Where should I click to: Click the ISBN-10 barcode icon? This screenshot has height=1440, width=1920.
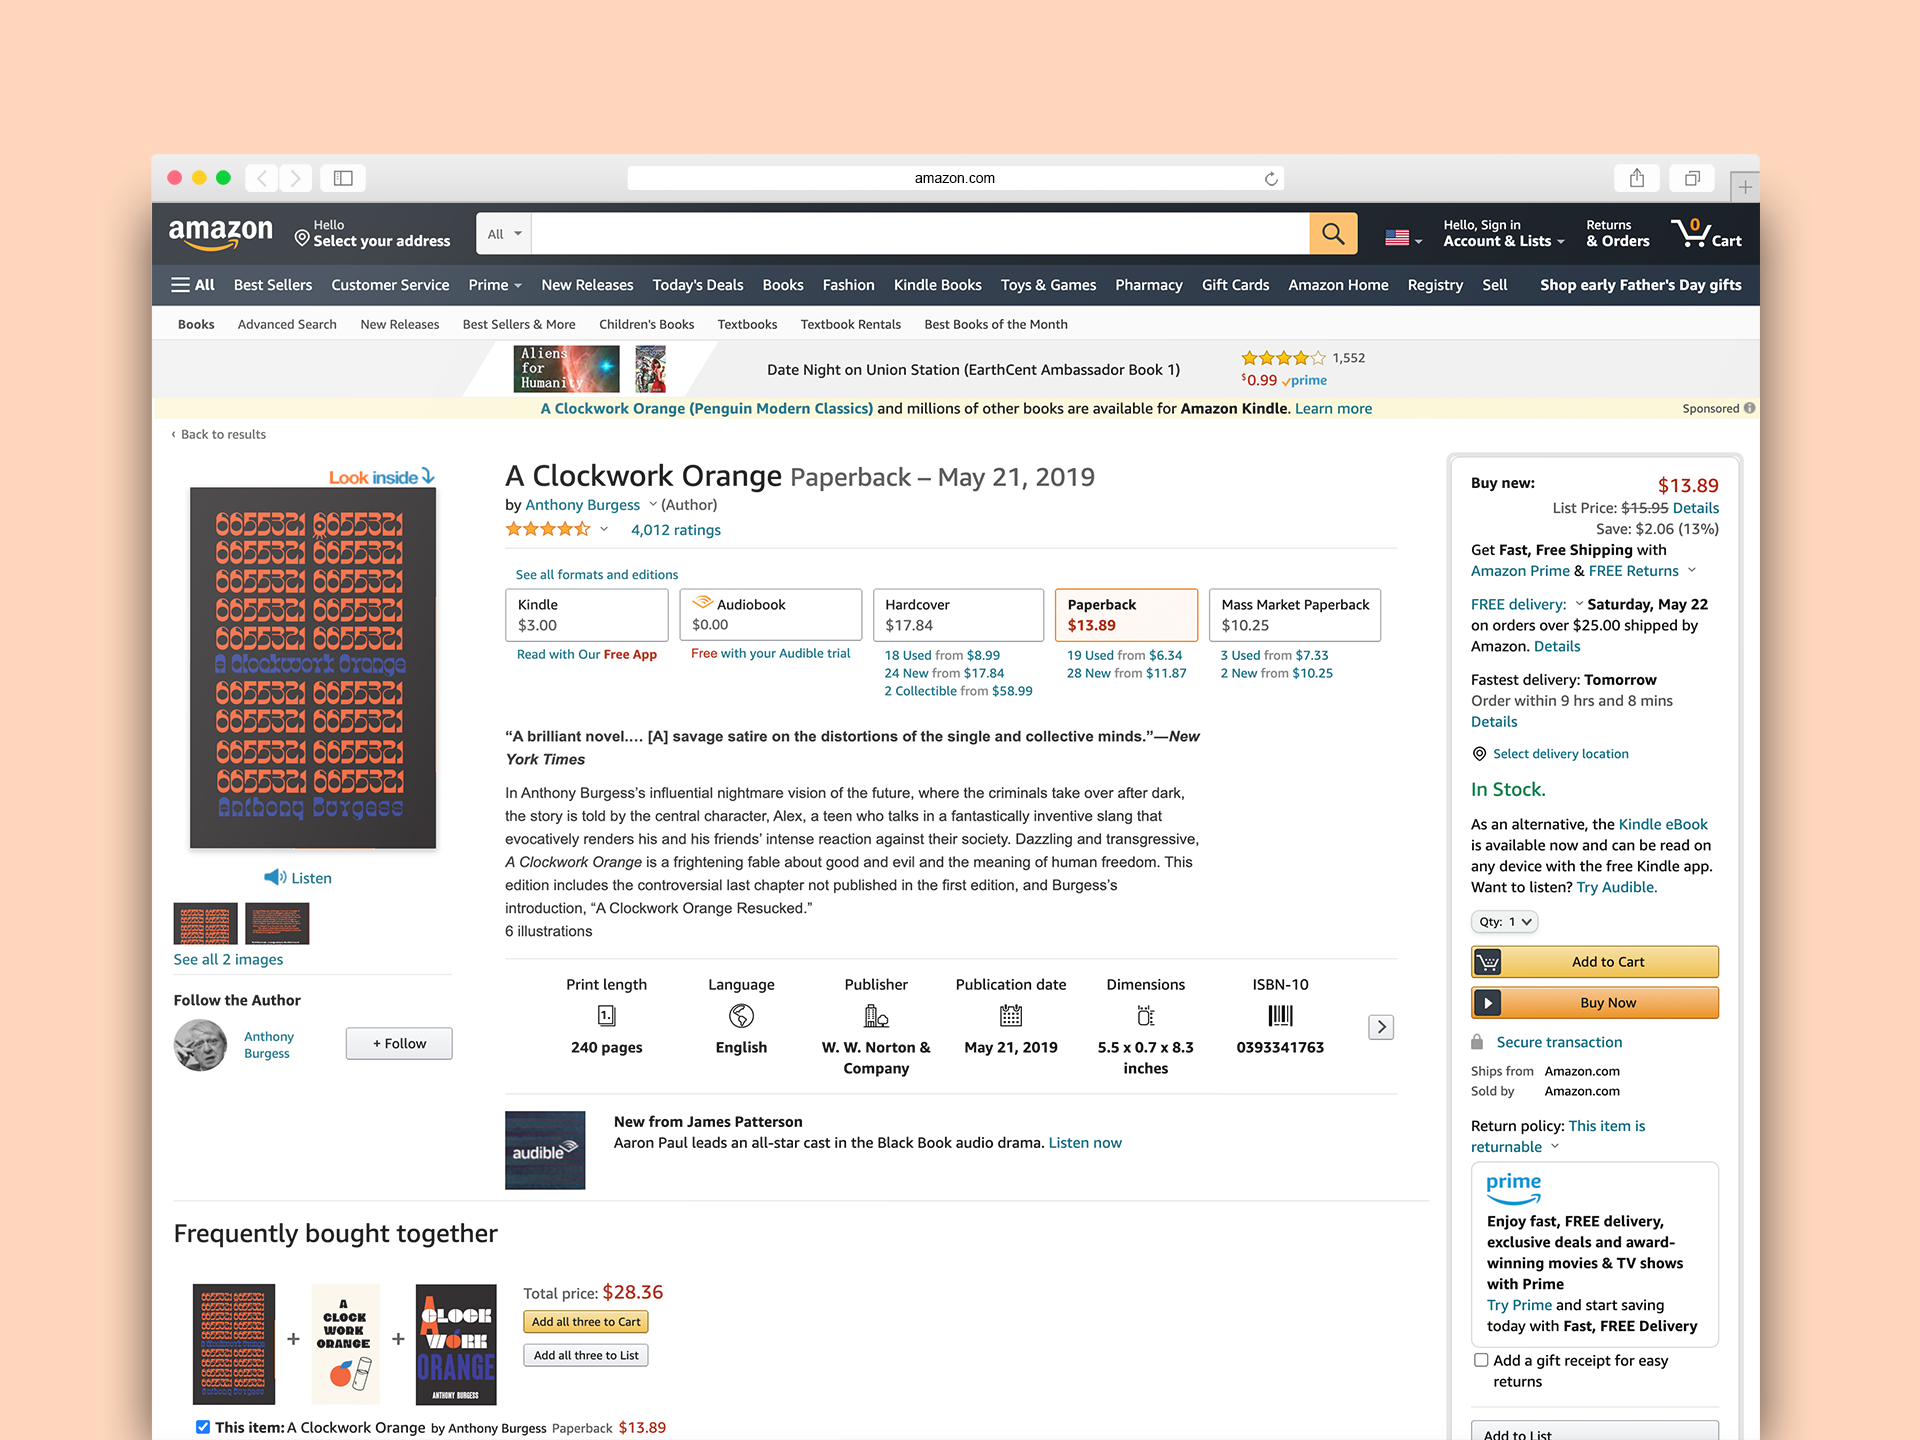coord(1280,1016)
